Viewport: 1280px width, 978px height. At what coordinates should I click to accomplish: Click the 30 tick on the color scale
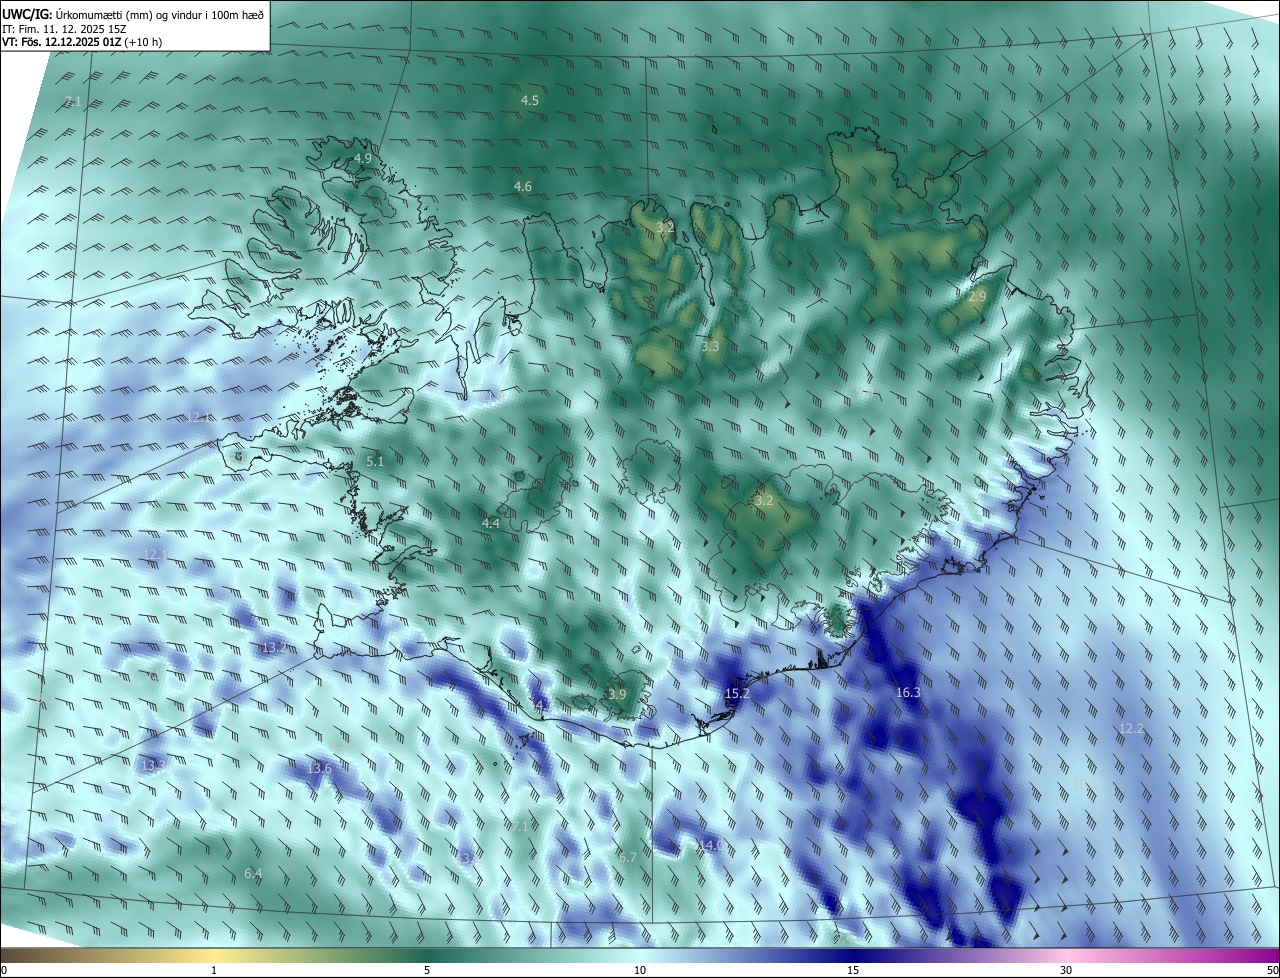(1066, 970)
